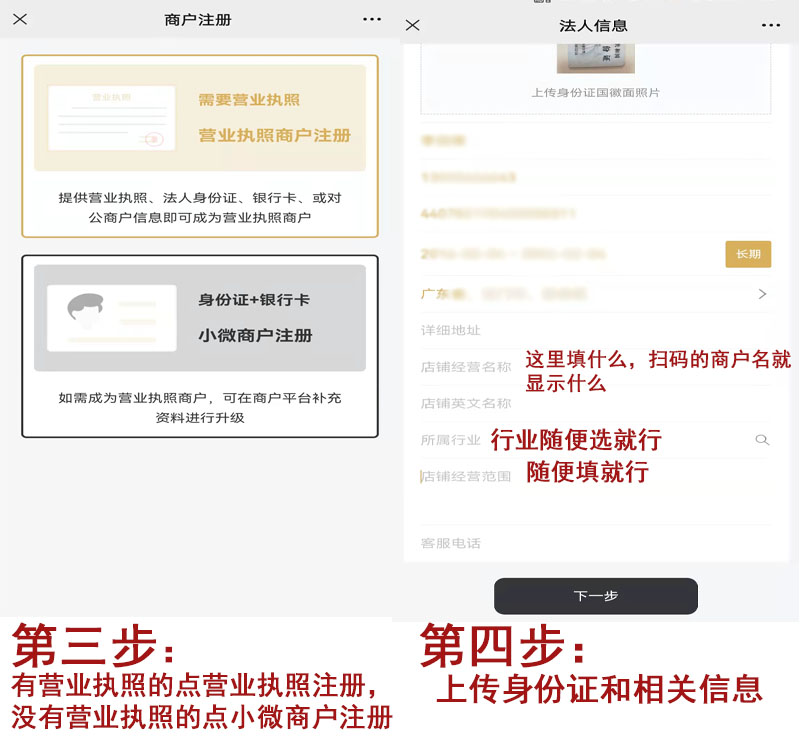Select 营业执照商户注册 card
Image resolution: width=800 pixels, height=750 pixels.
pyautogui.click(x=200, y=146)
